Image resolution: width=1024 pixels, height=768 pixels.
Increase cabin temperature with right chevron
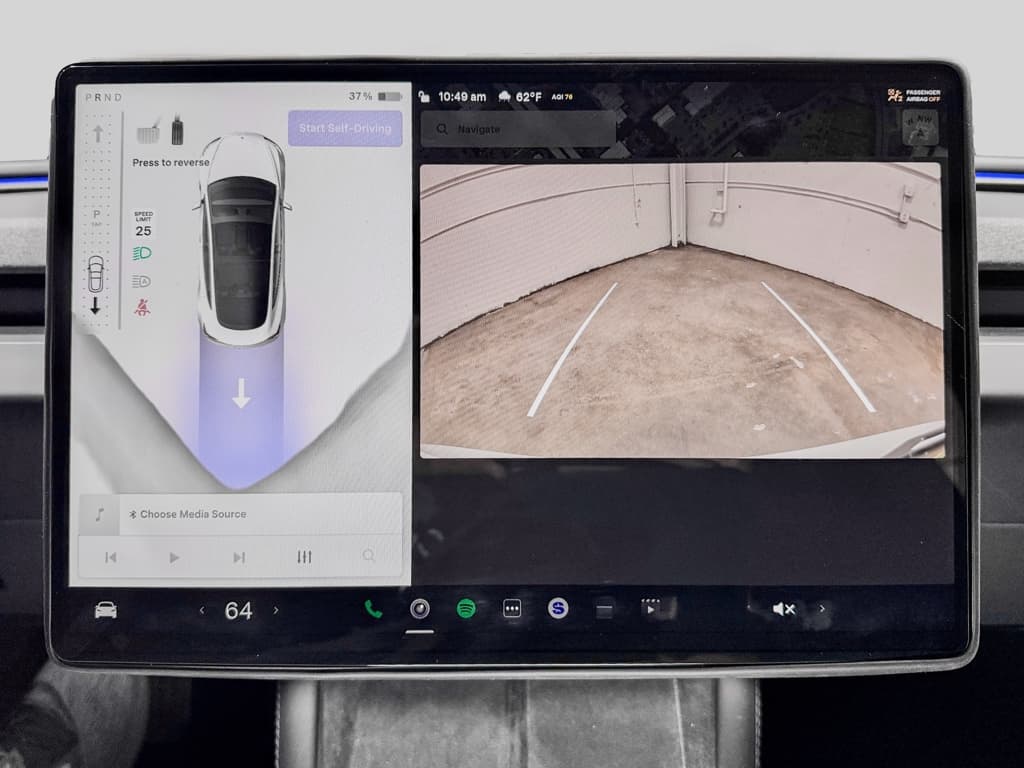[276, 610]
